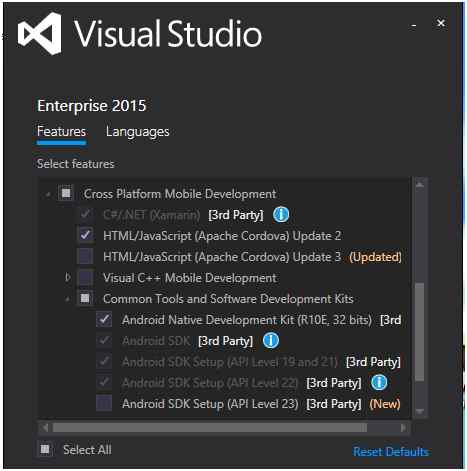Toggle the Android SDK [3rd Party] checkbox

pos(104,340)
